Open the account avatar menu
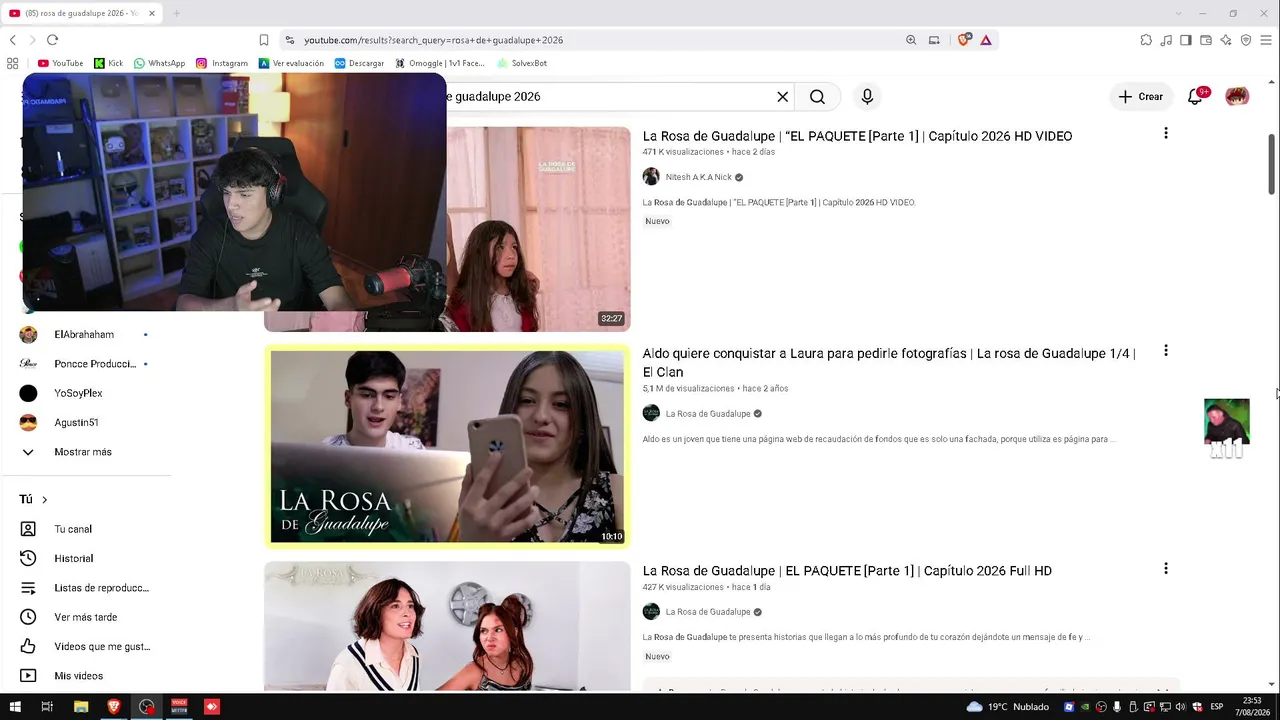Viewport: 1280px width, 720px height. (x=1237, y=97)
